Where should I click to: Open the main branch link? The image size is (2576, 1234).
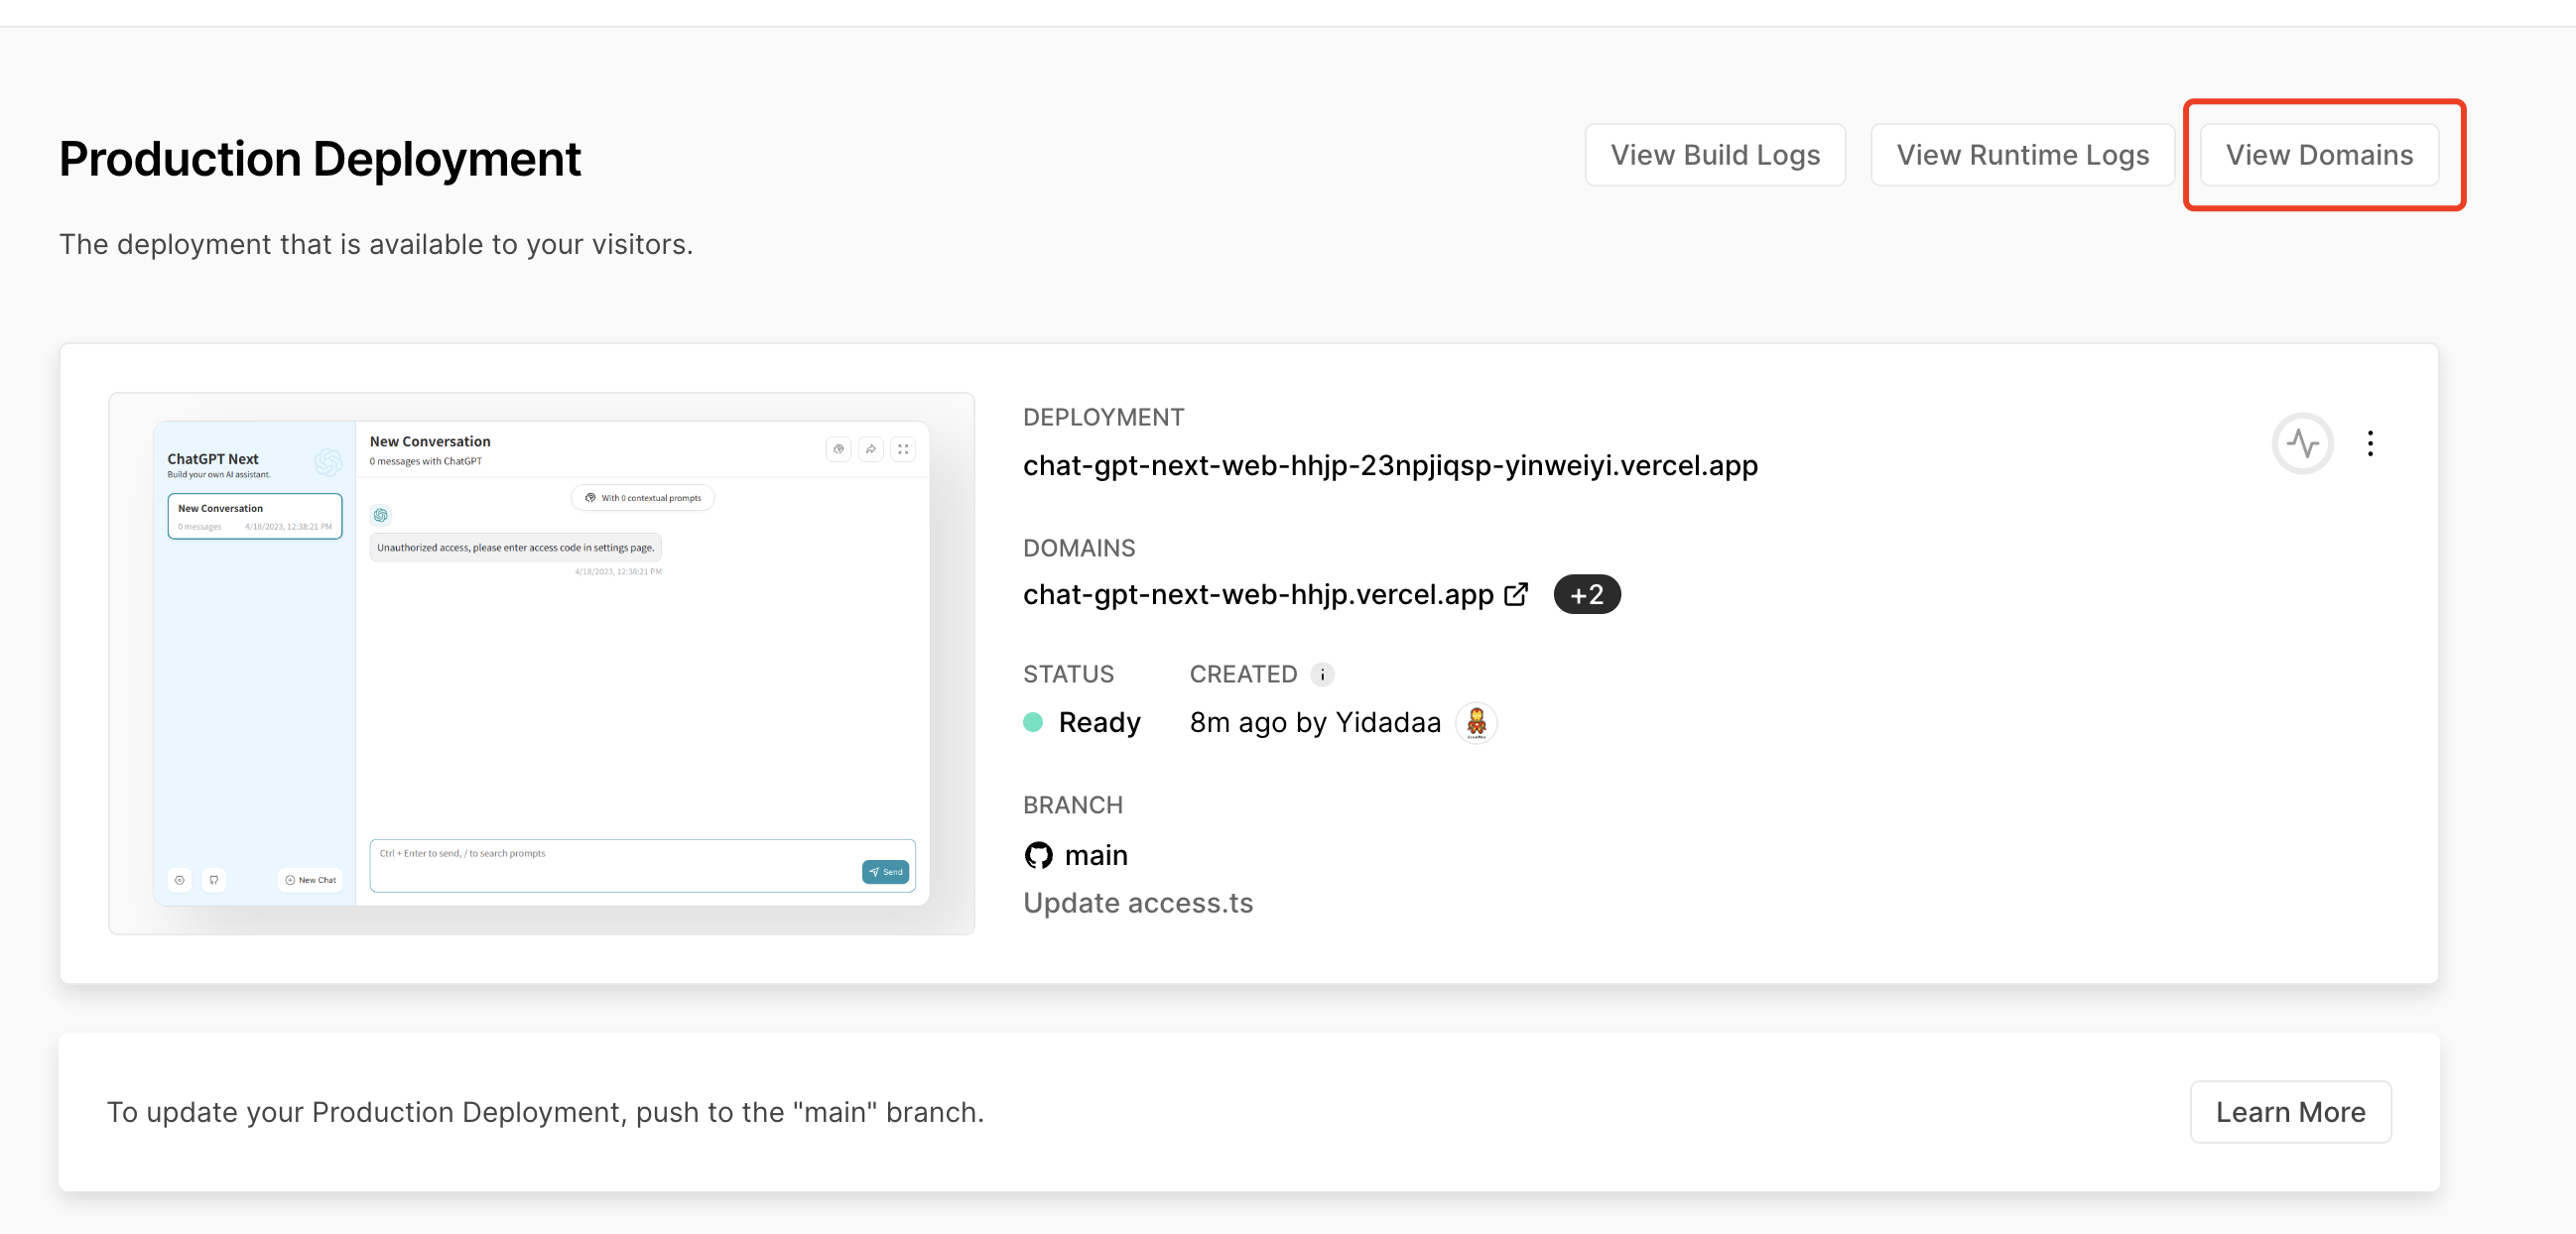pos(1096,855)
